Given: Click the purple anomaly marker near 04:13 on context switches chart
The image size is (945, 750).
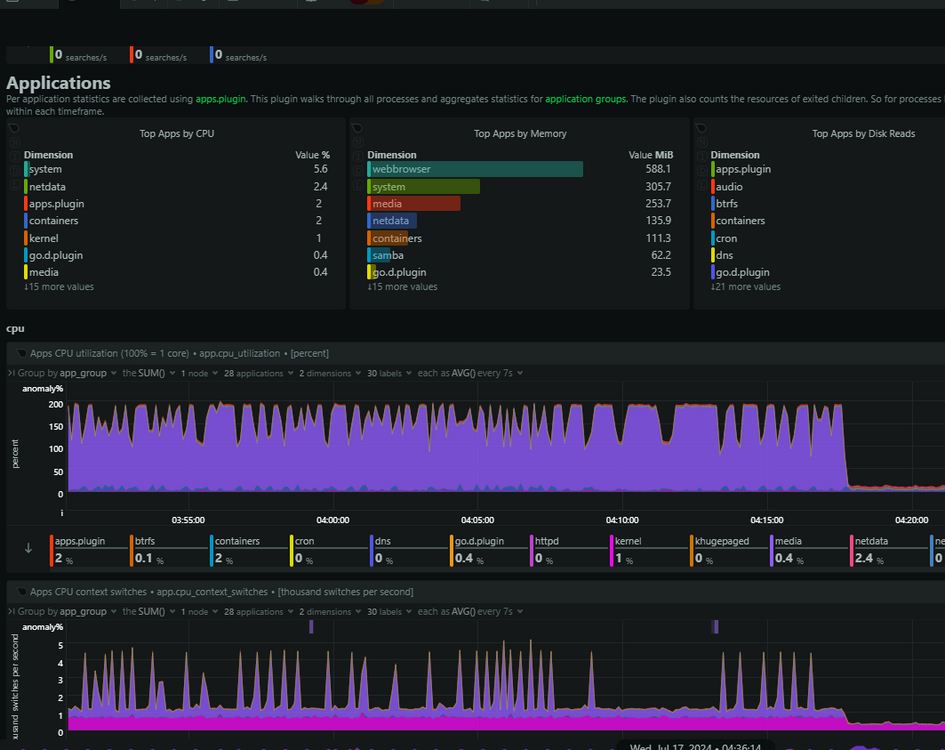Looking at the screenshot, I should click(715, 627).
